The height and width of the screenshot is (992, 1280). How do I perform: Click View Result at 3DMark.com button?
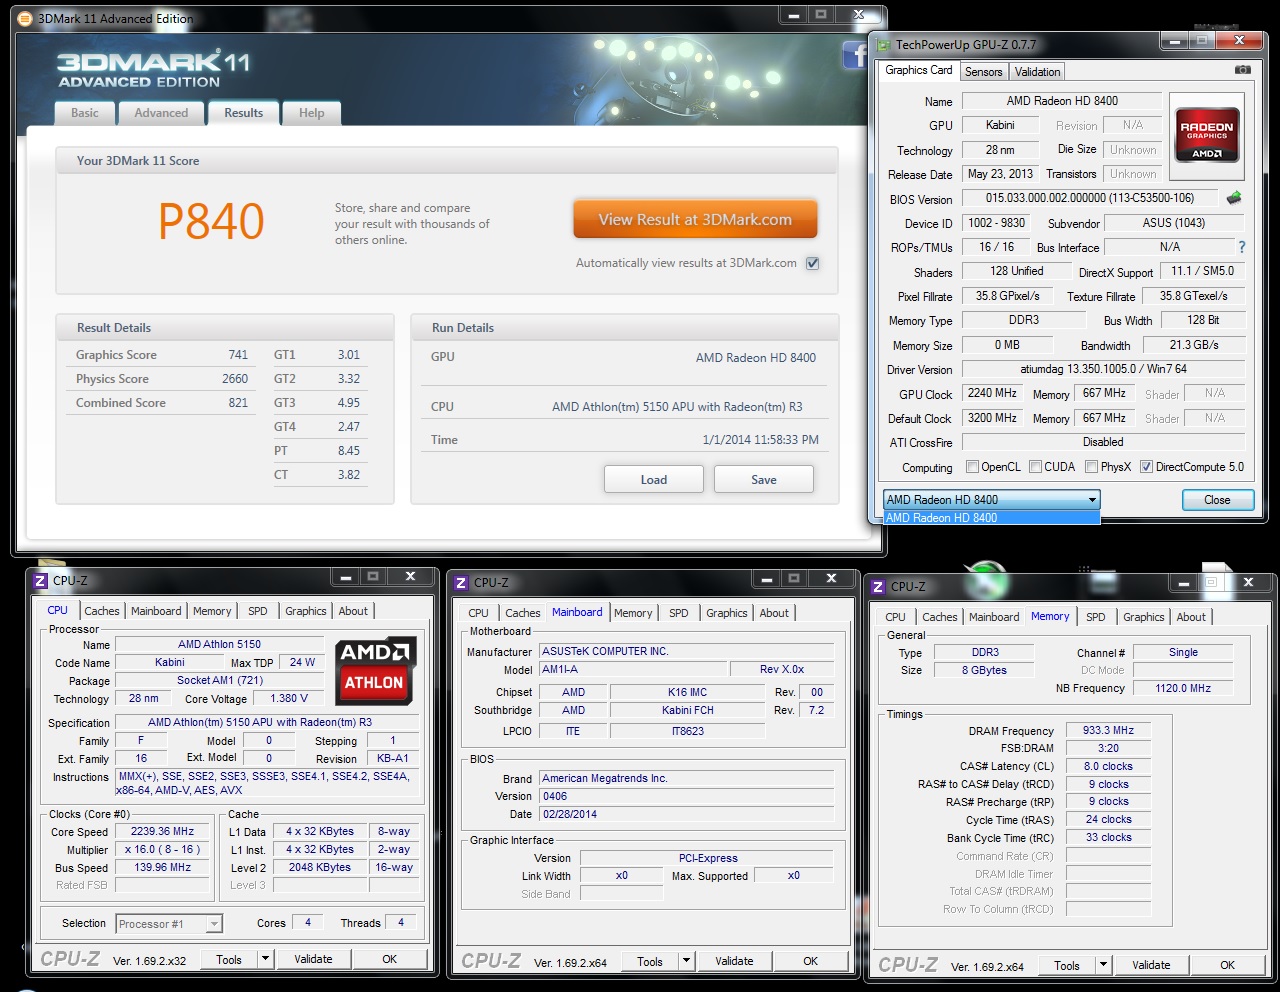coord(695,220)
